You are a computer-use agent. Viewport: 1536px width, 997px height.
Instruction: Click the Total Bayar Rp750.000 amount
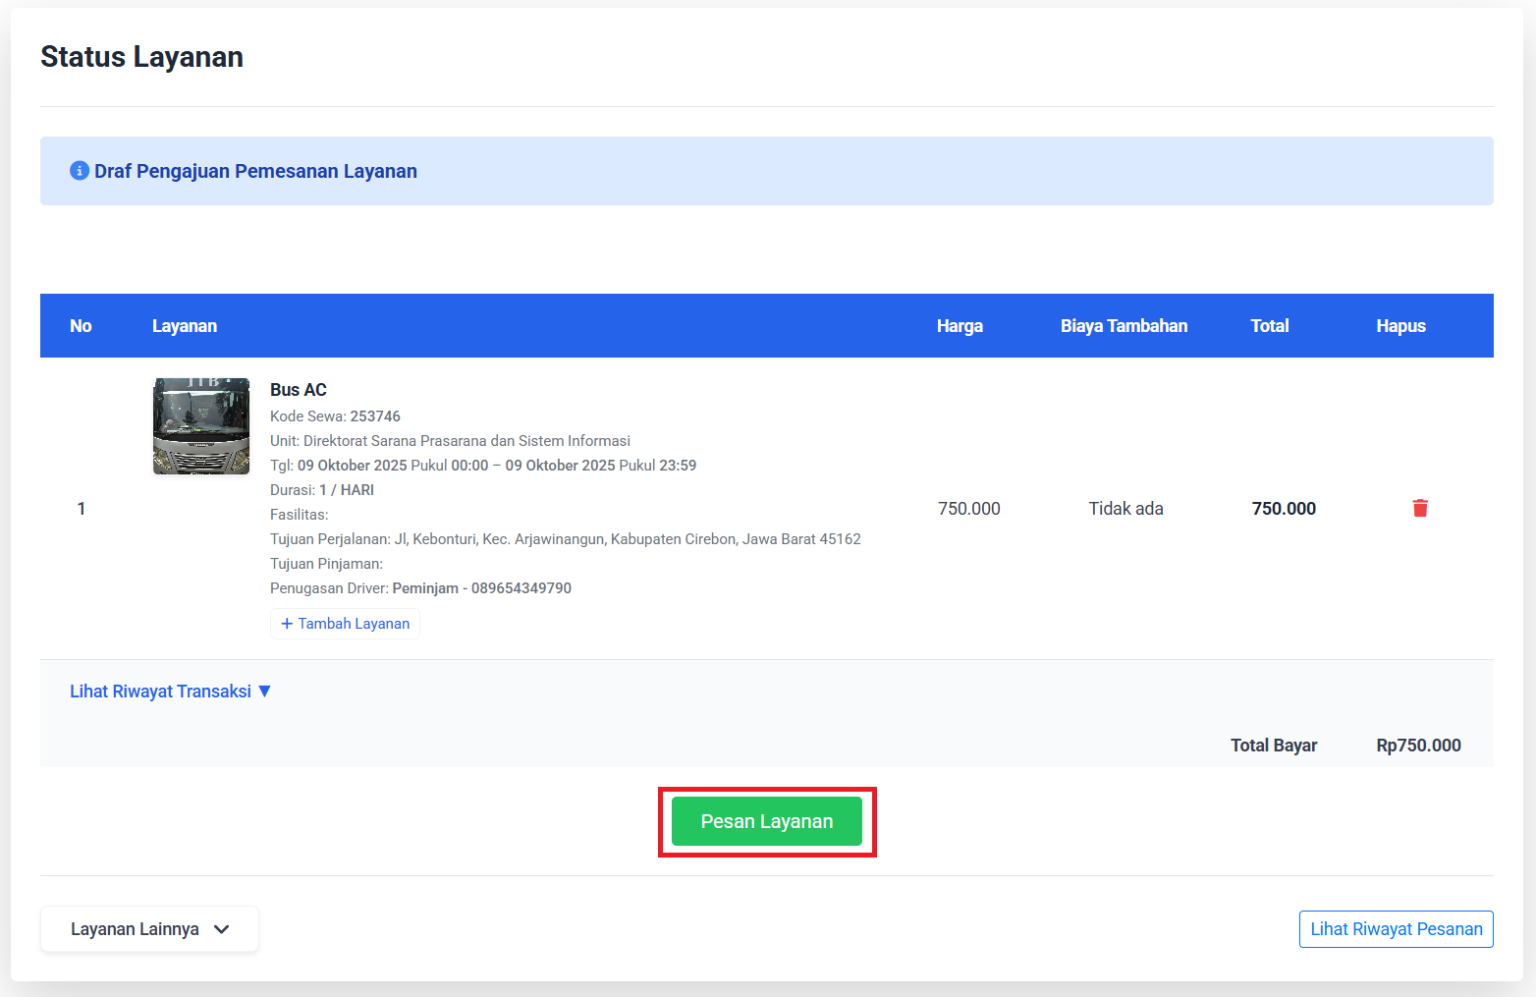[x=1419, y=745]
